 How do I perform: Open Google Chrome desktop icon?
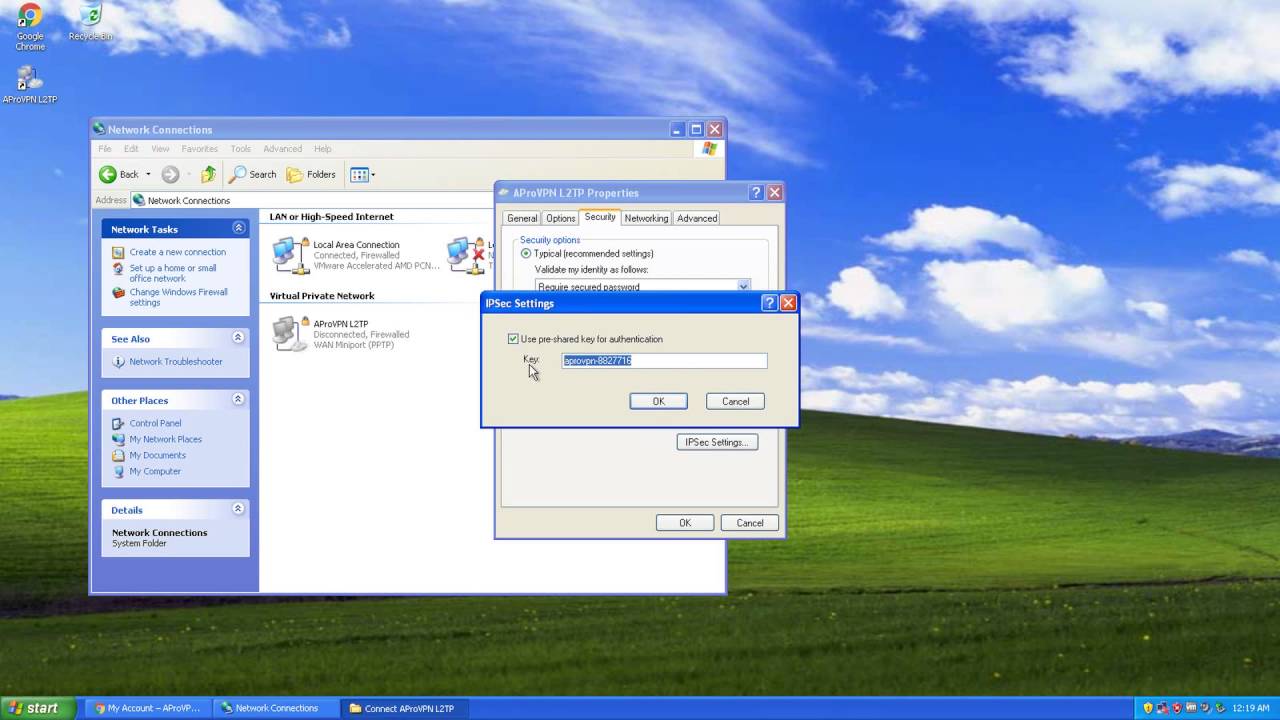(30, 16)
